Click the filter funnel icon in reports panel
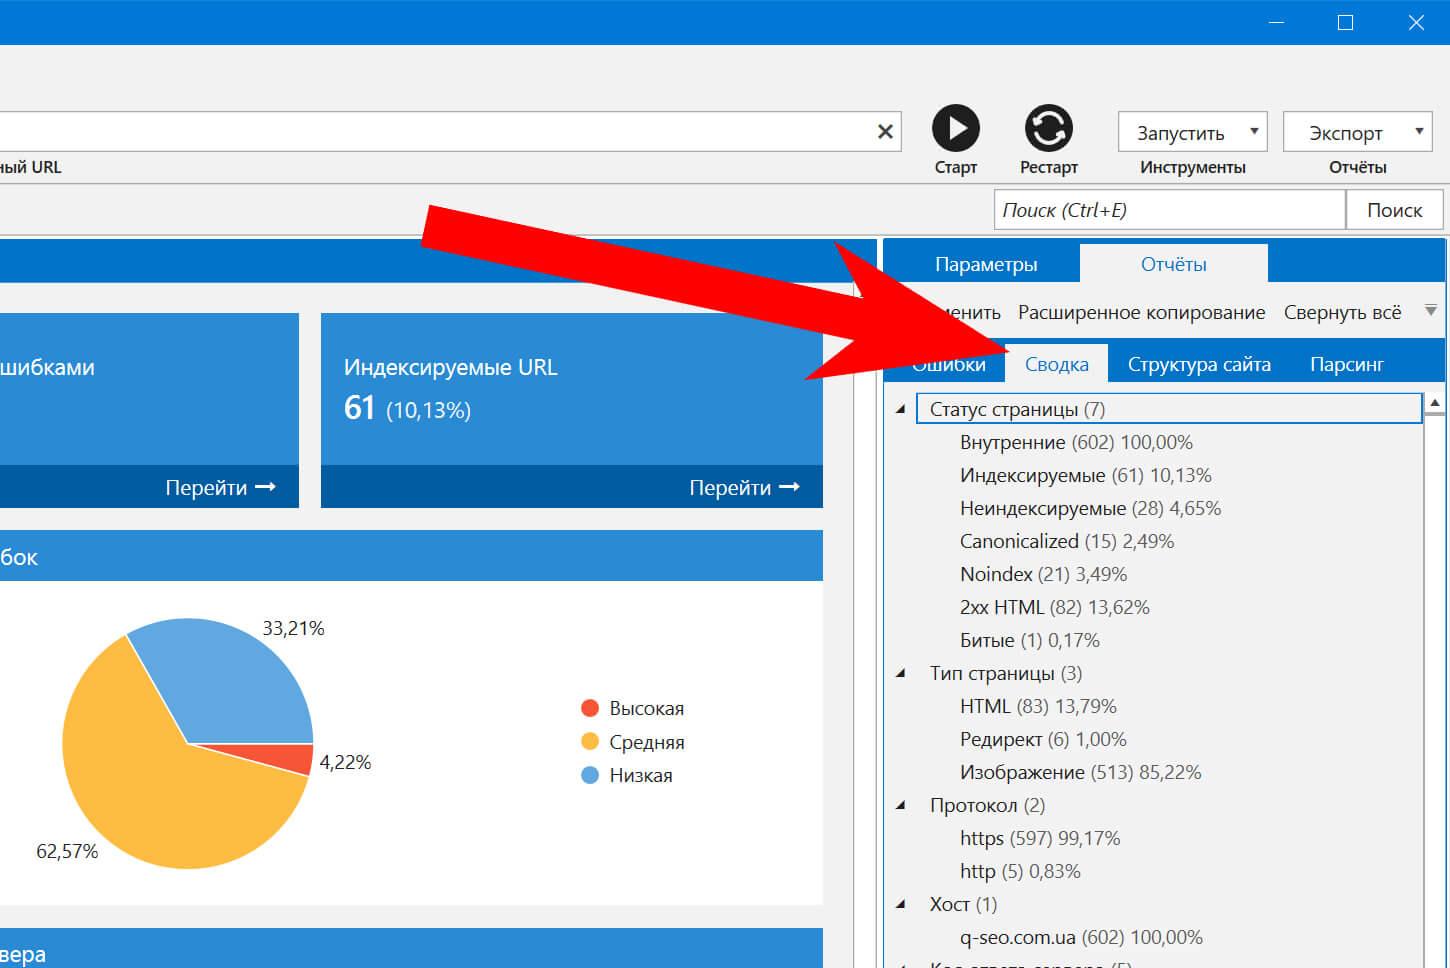Screen dimensions: 1450x968 pyautogui.click(x=1431, y=311)
